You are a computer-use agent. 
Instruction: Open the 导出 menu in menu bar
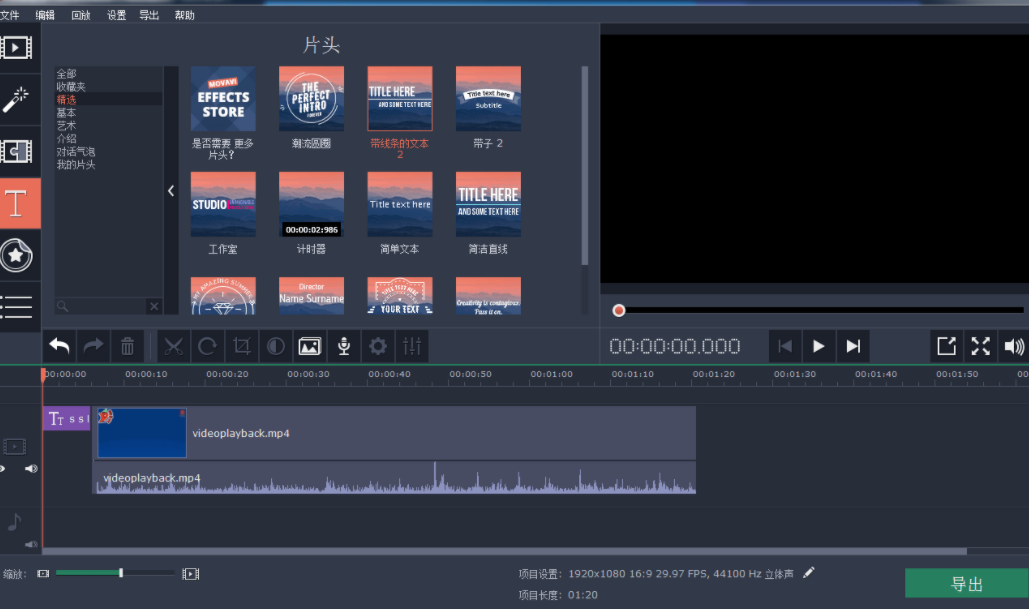(149, 15)
